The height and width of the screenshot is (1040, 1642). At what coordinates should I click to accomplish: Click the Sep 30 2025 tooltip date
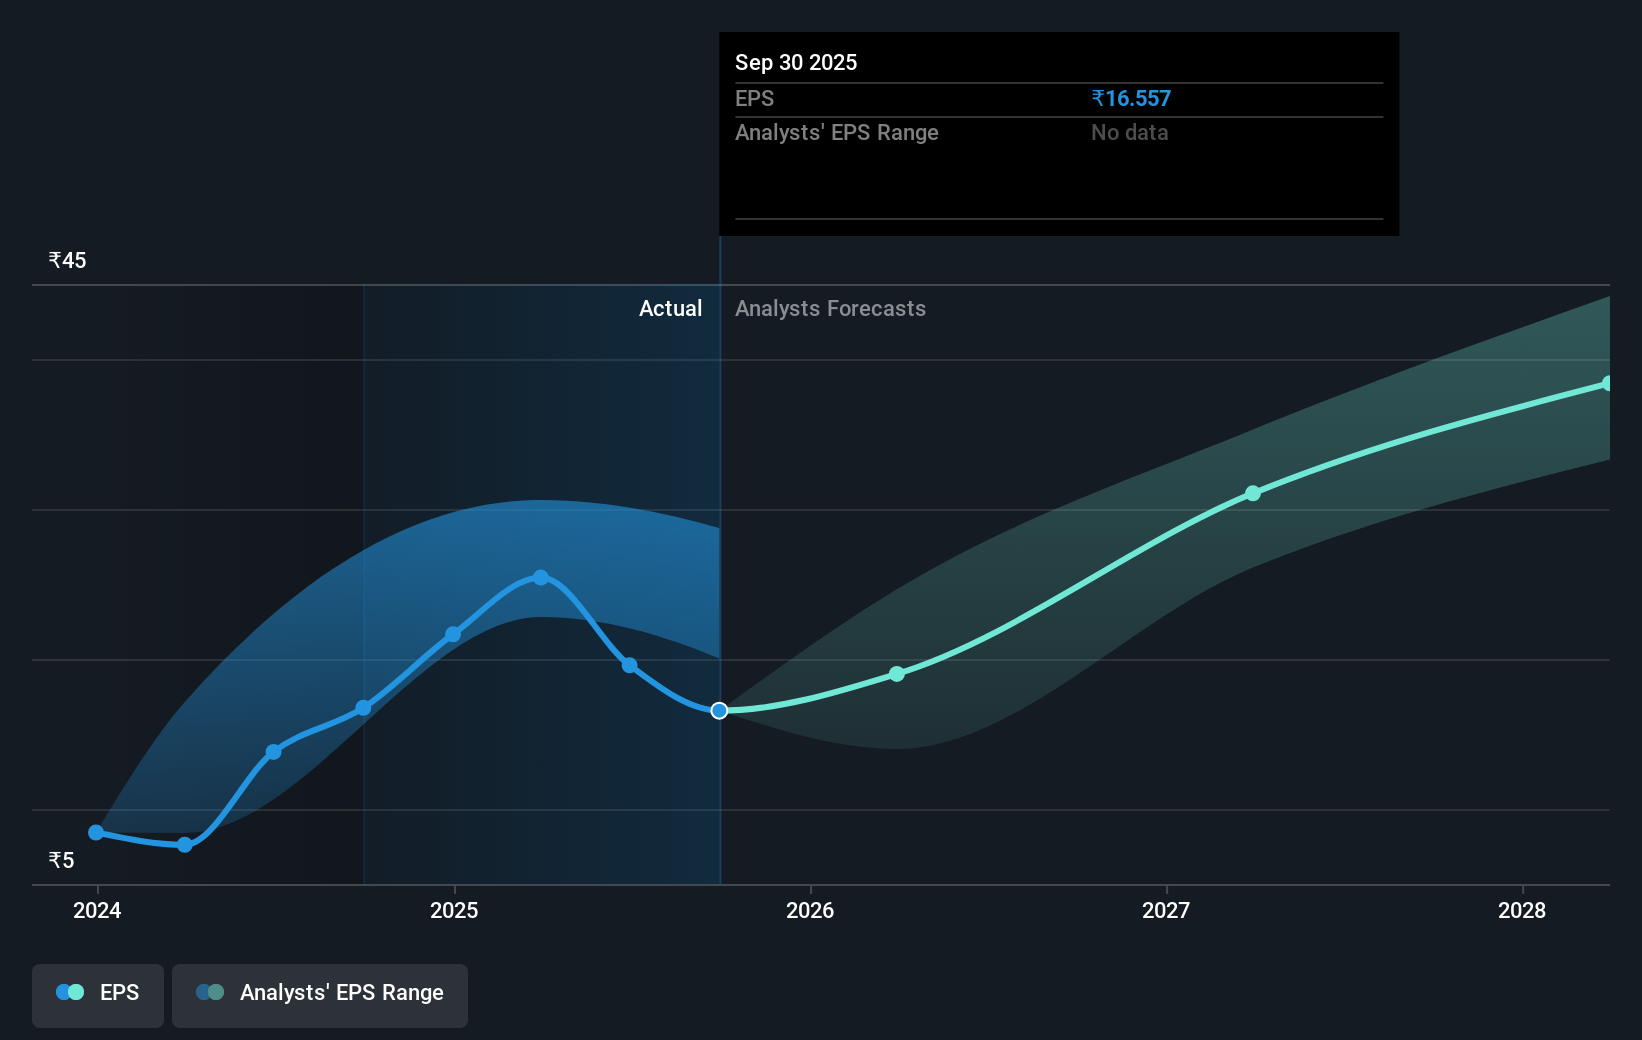pyautogui.click(x=796, y=62)
